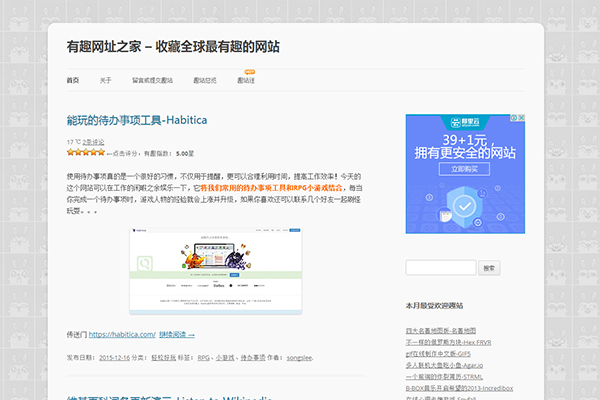
Task: Visit the https://habitica.com/ link
Action: point(122,335)
